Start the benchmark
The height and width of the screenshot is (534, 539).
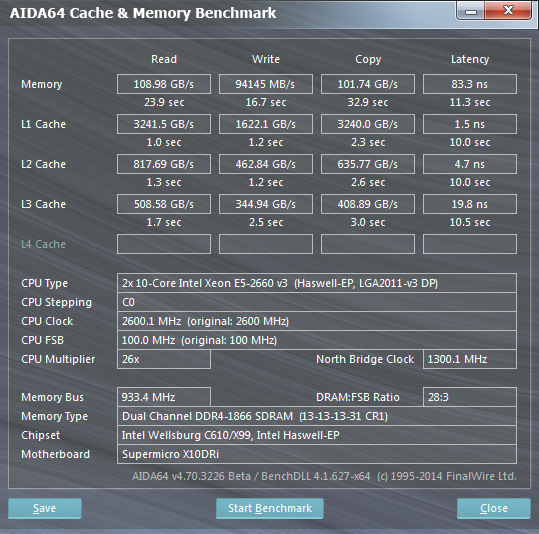pyautogui.click(x=270, y=508)
